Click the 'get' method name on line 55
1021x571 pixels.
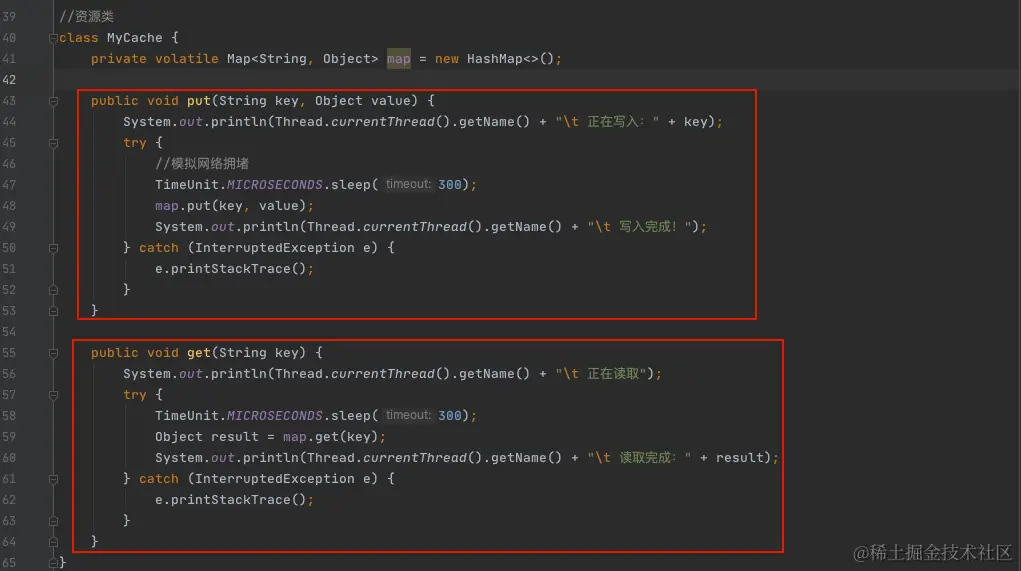point(199,353)
